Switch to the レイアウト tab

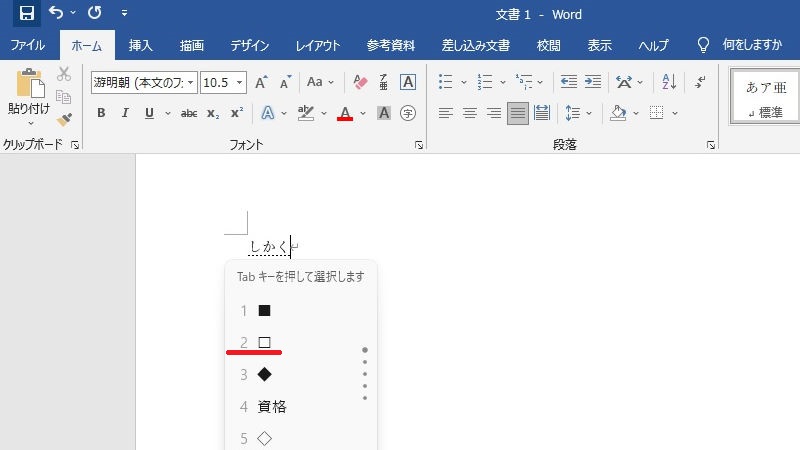(318, 45)
